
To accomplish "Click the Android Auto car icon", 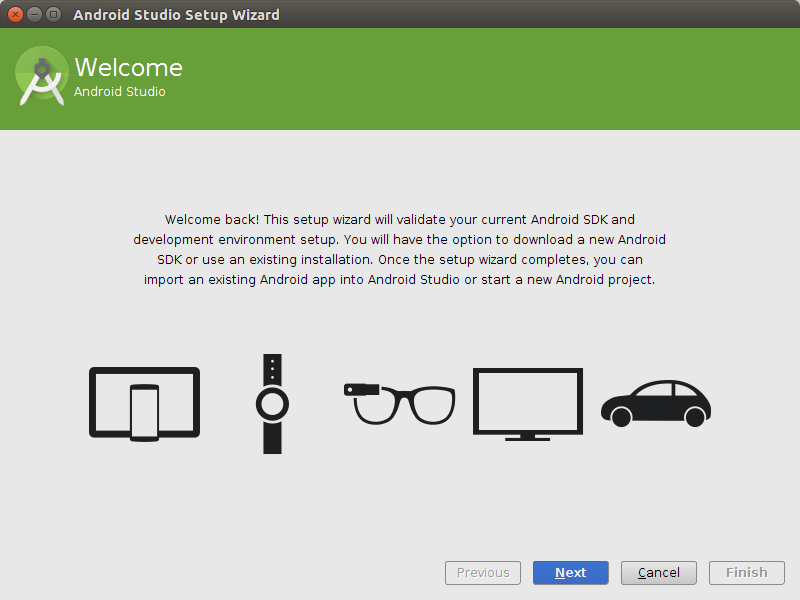I will coord(656,403).
